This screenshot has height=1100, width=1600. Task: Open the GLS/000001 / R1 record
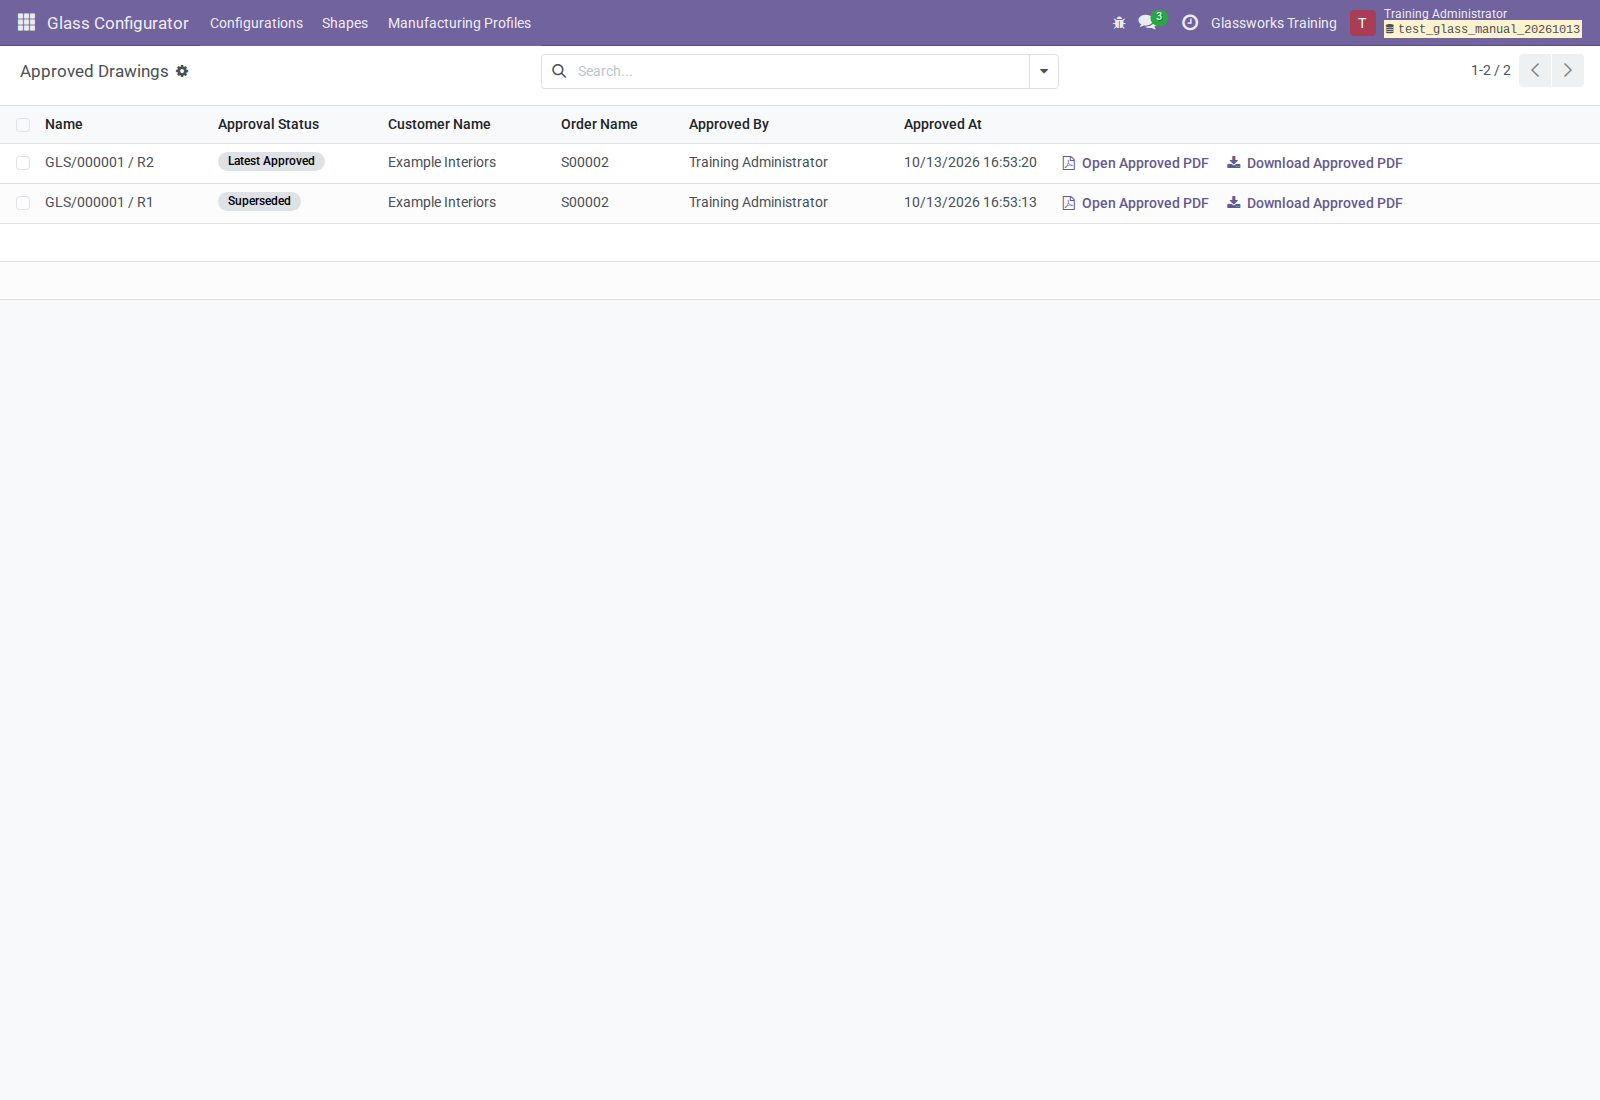coord(99,202)
